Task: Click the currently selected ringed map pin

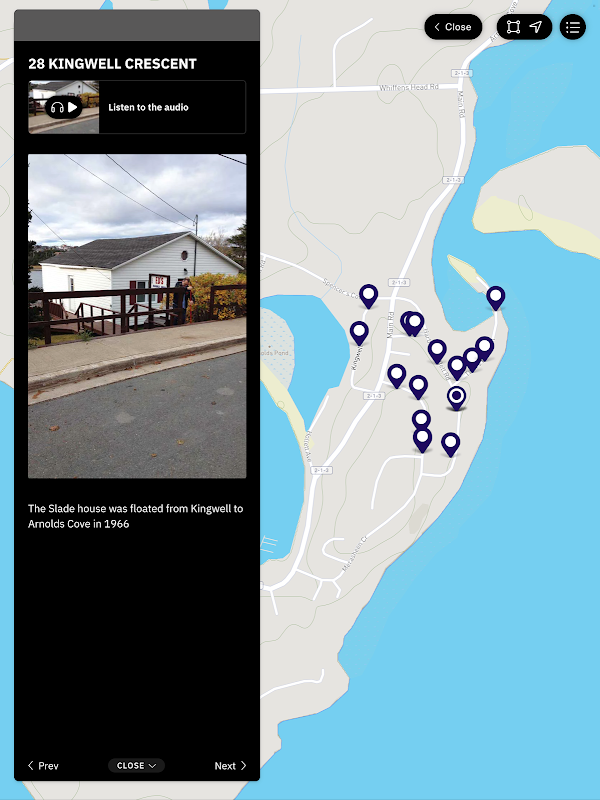Action: (457, 397)
